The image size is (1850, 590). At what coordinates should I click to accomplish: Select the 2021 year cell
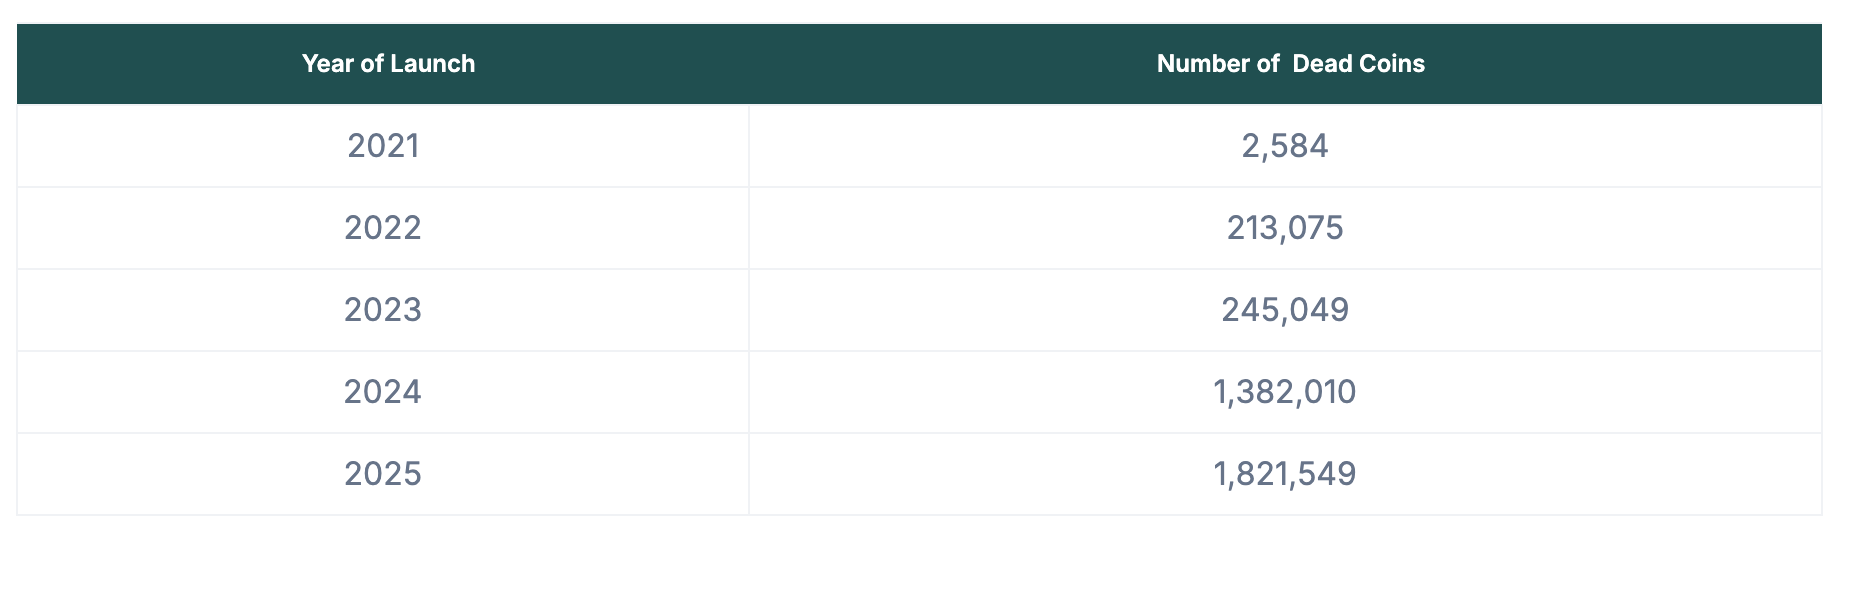[x=383, y=146]
